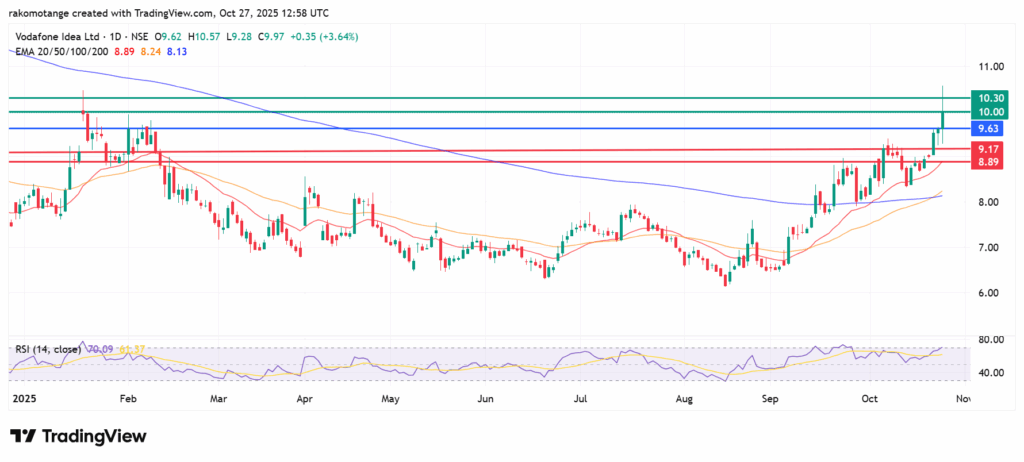Image resolution: width=1024 pixels, height=462 pixels.
Task: Click the Jul label on time axis
Action: pyautogui.click(x=580, y=398)
